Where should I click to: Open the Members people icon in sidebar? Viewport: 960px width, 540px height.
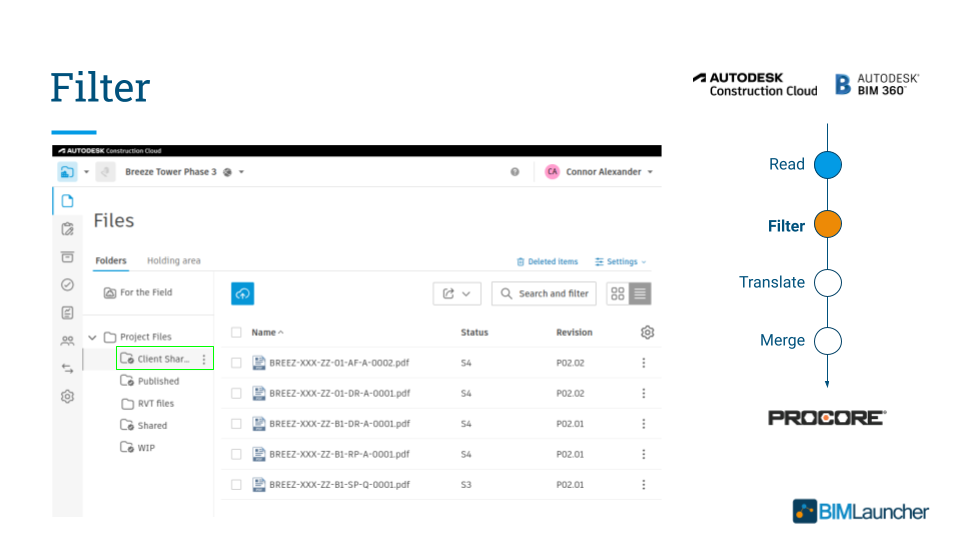point(67,340)
